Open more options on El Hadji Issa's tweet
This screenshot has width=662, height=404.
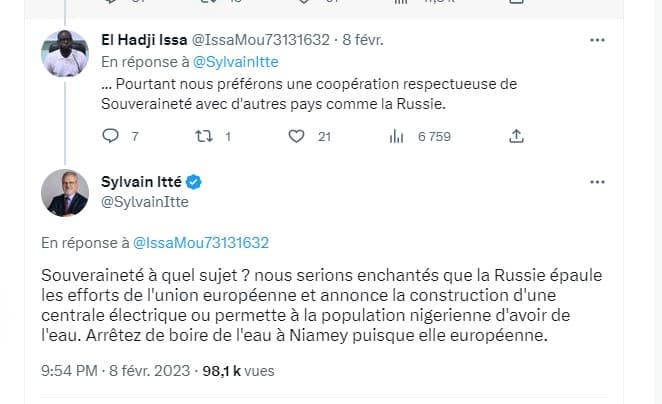pos(597,41)
